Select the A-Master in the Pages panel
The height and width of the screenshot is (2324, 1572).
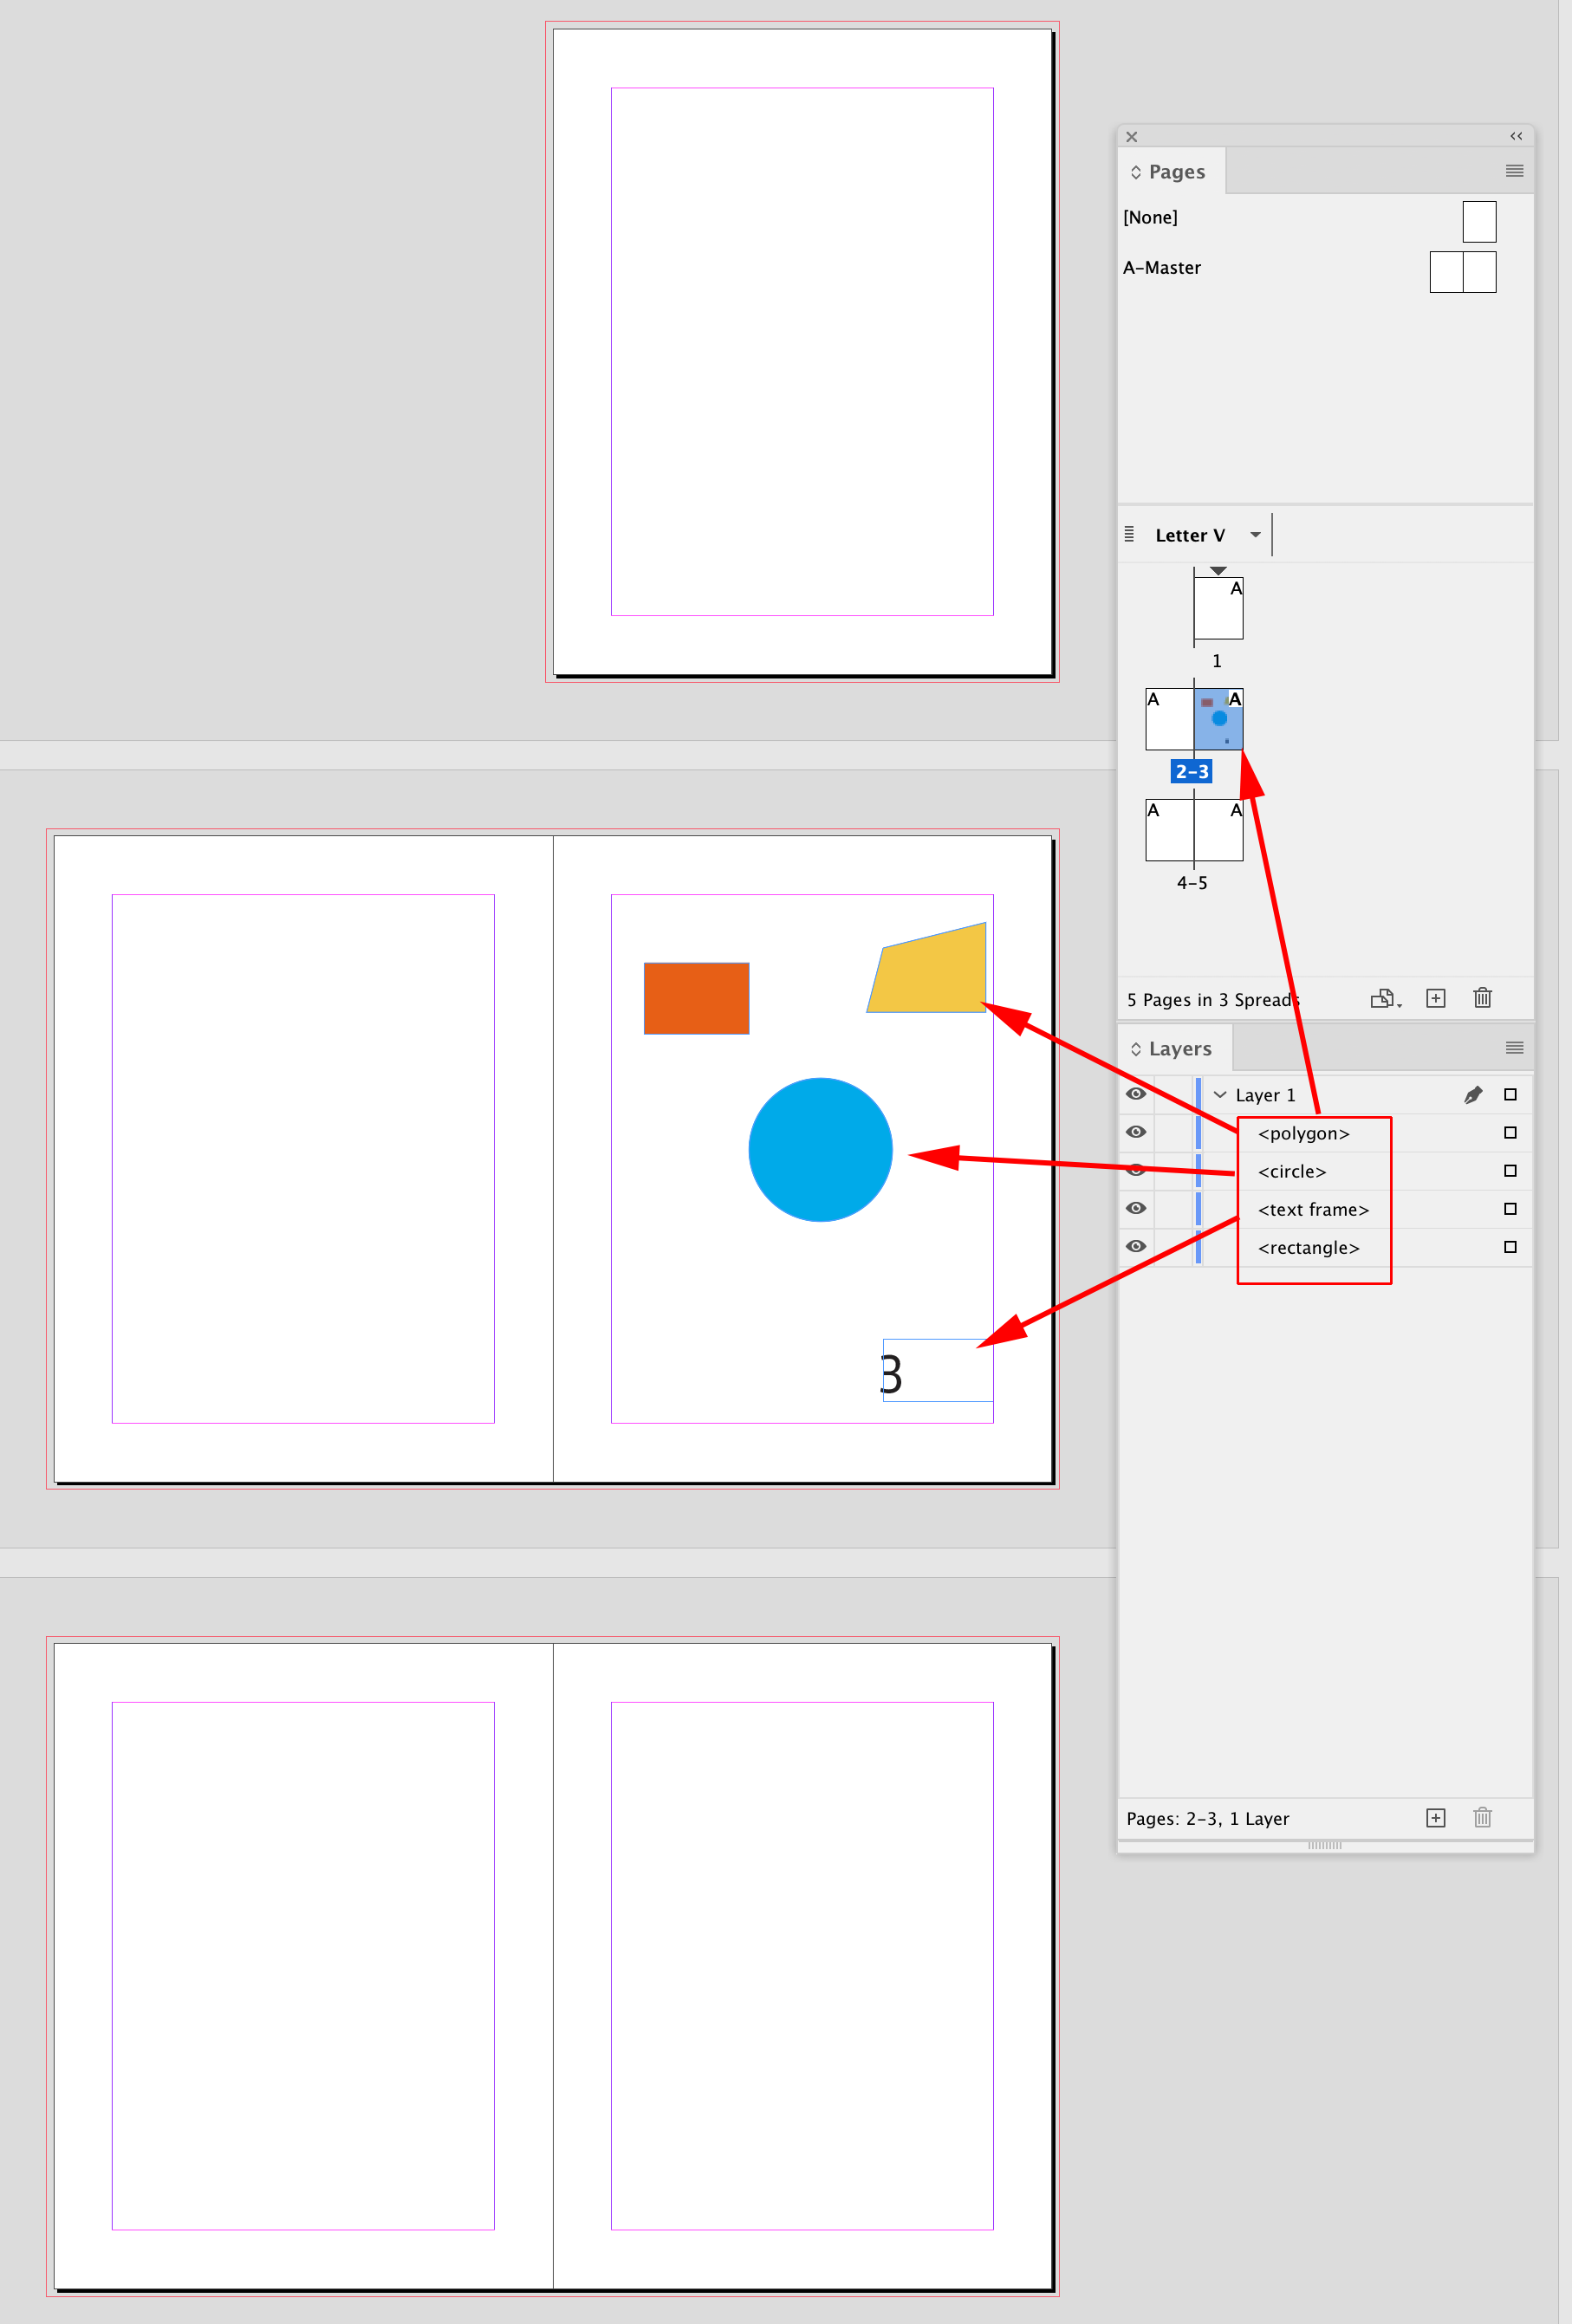pos(1163,267)
